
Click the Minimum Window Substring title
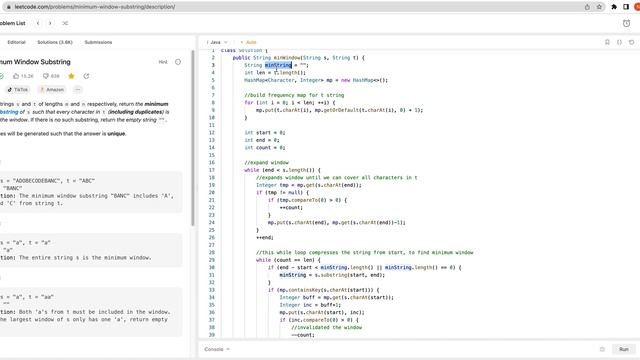click(x=35, y=62)
